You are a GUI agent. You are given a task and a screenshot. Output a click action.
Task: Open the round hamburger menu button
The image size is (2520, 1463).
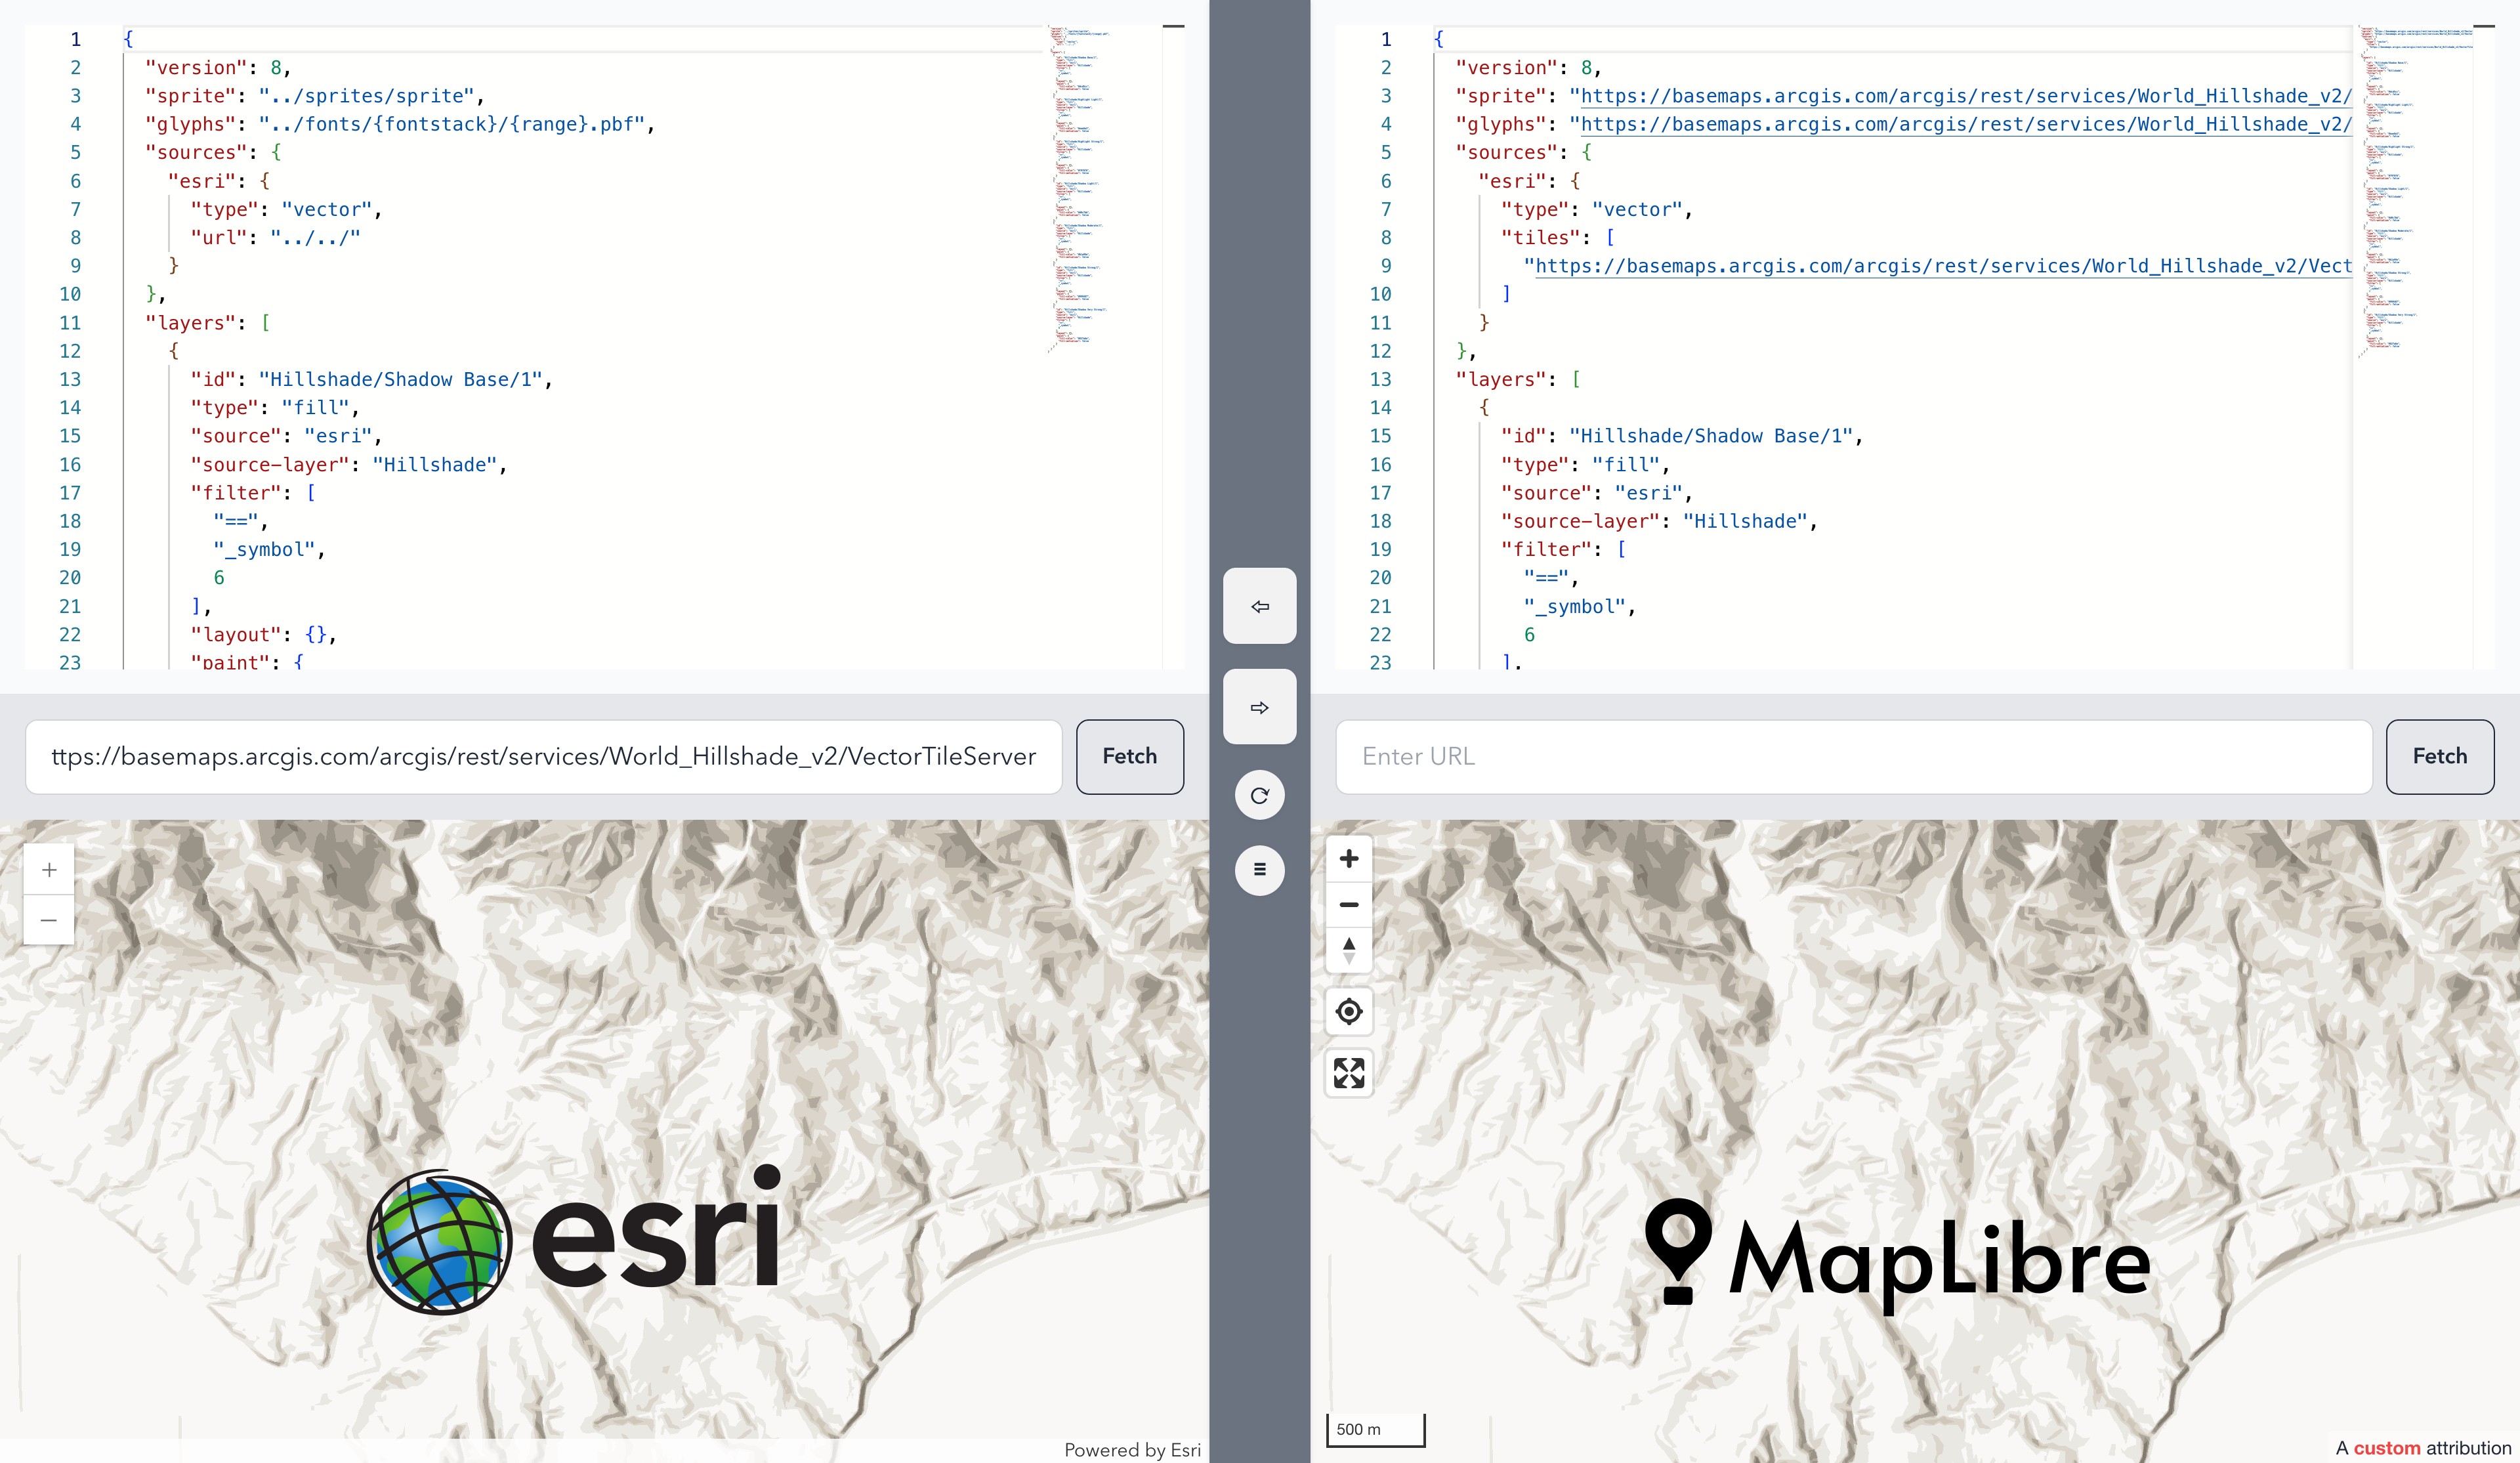click(1259, 869)
